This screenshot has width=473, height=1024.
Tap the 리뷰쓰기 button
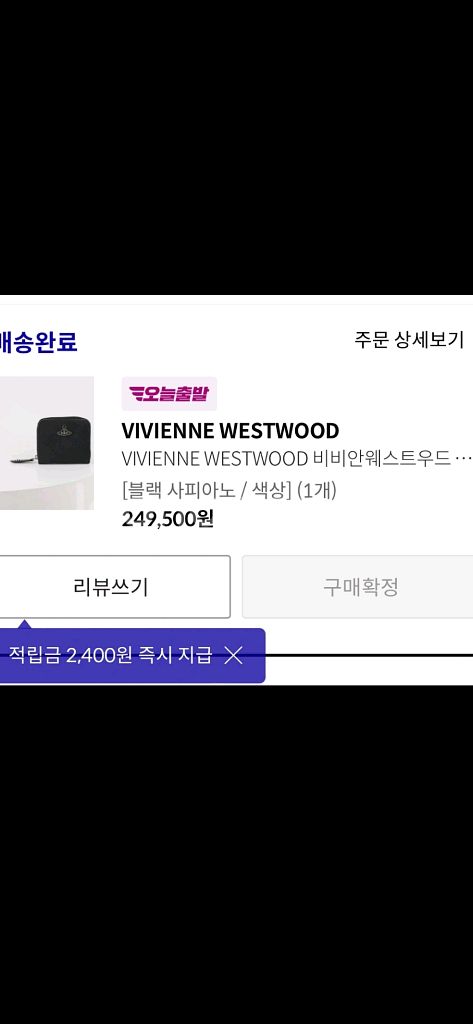click(111, 586)
